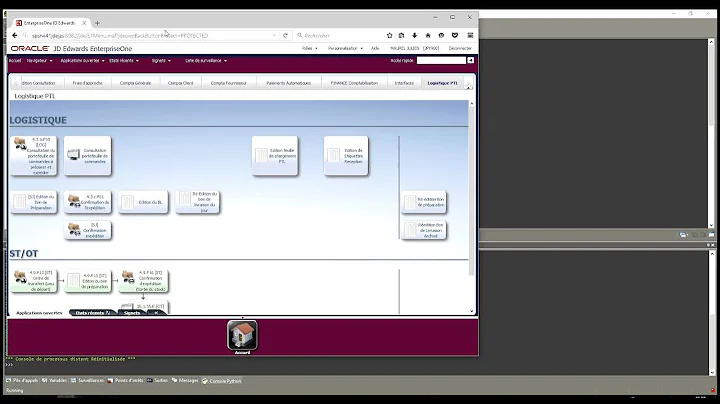The image size is (720, 404).
Task: Select the Applications ouvertes bottom tab
Action: (39, 313)
